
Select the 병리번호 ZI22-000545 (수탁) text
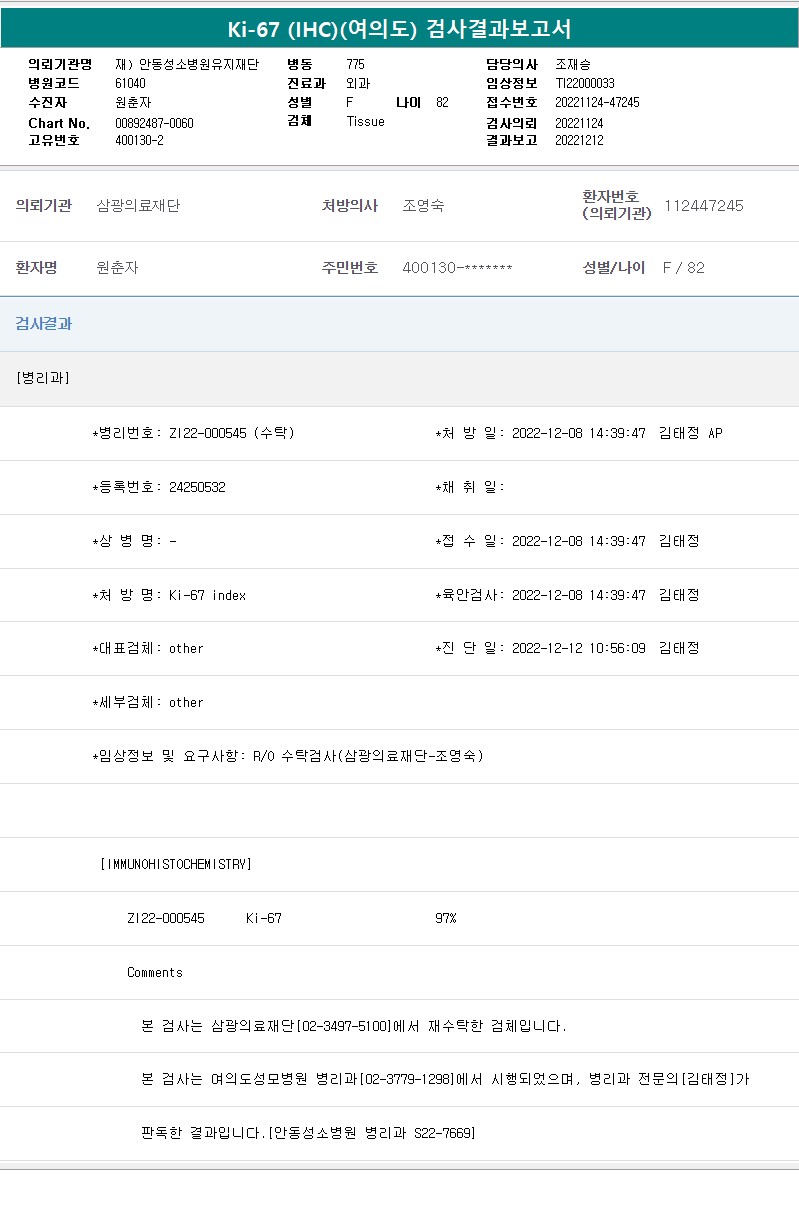coord(231,433)
